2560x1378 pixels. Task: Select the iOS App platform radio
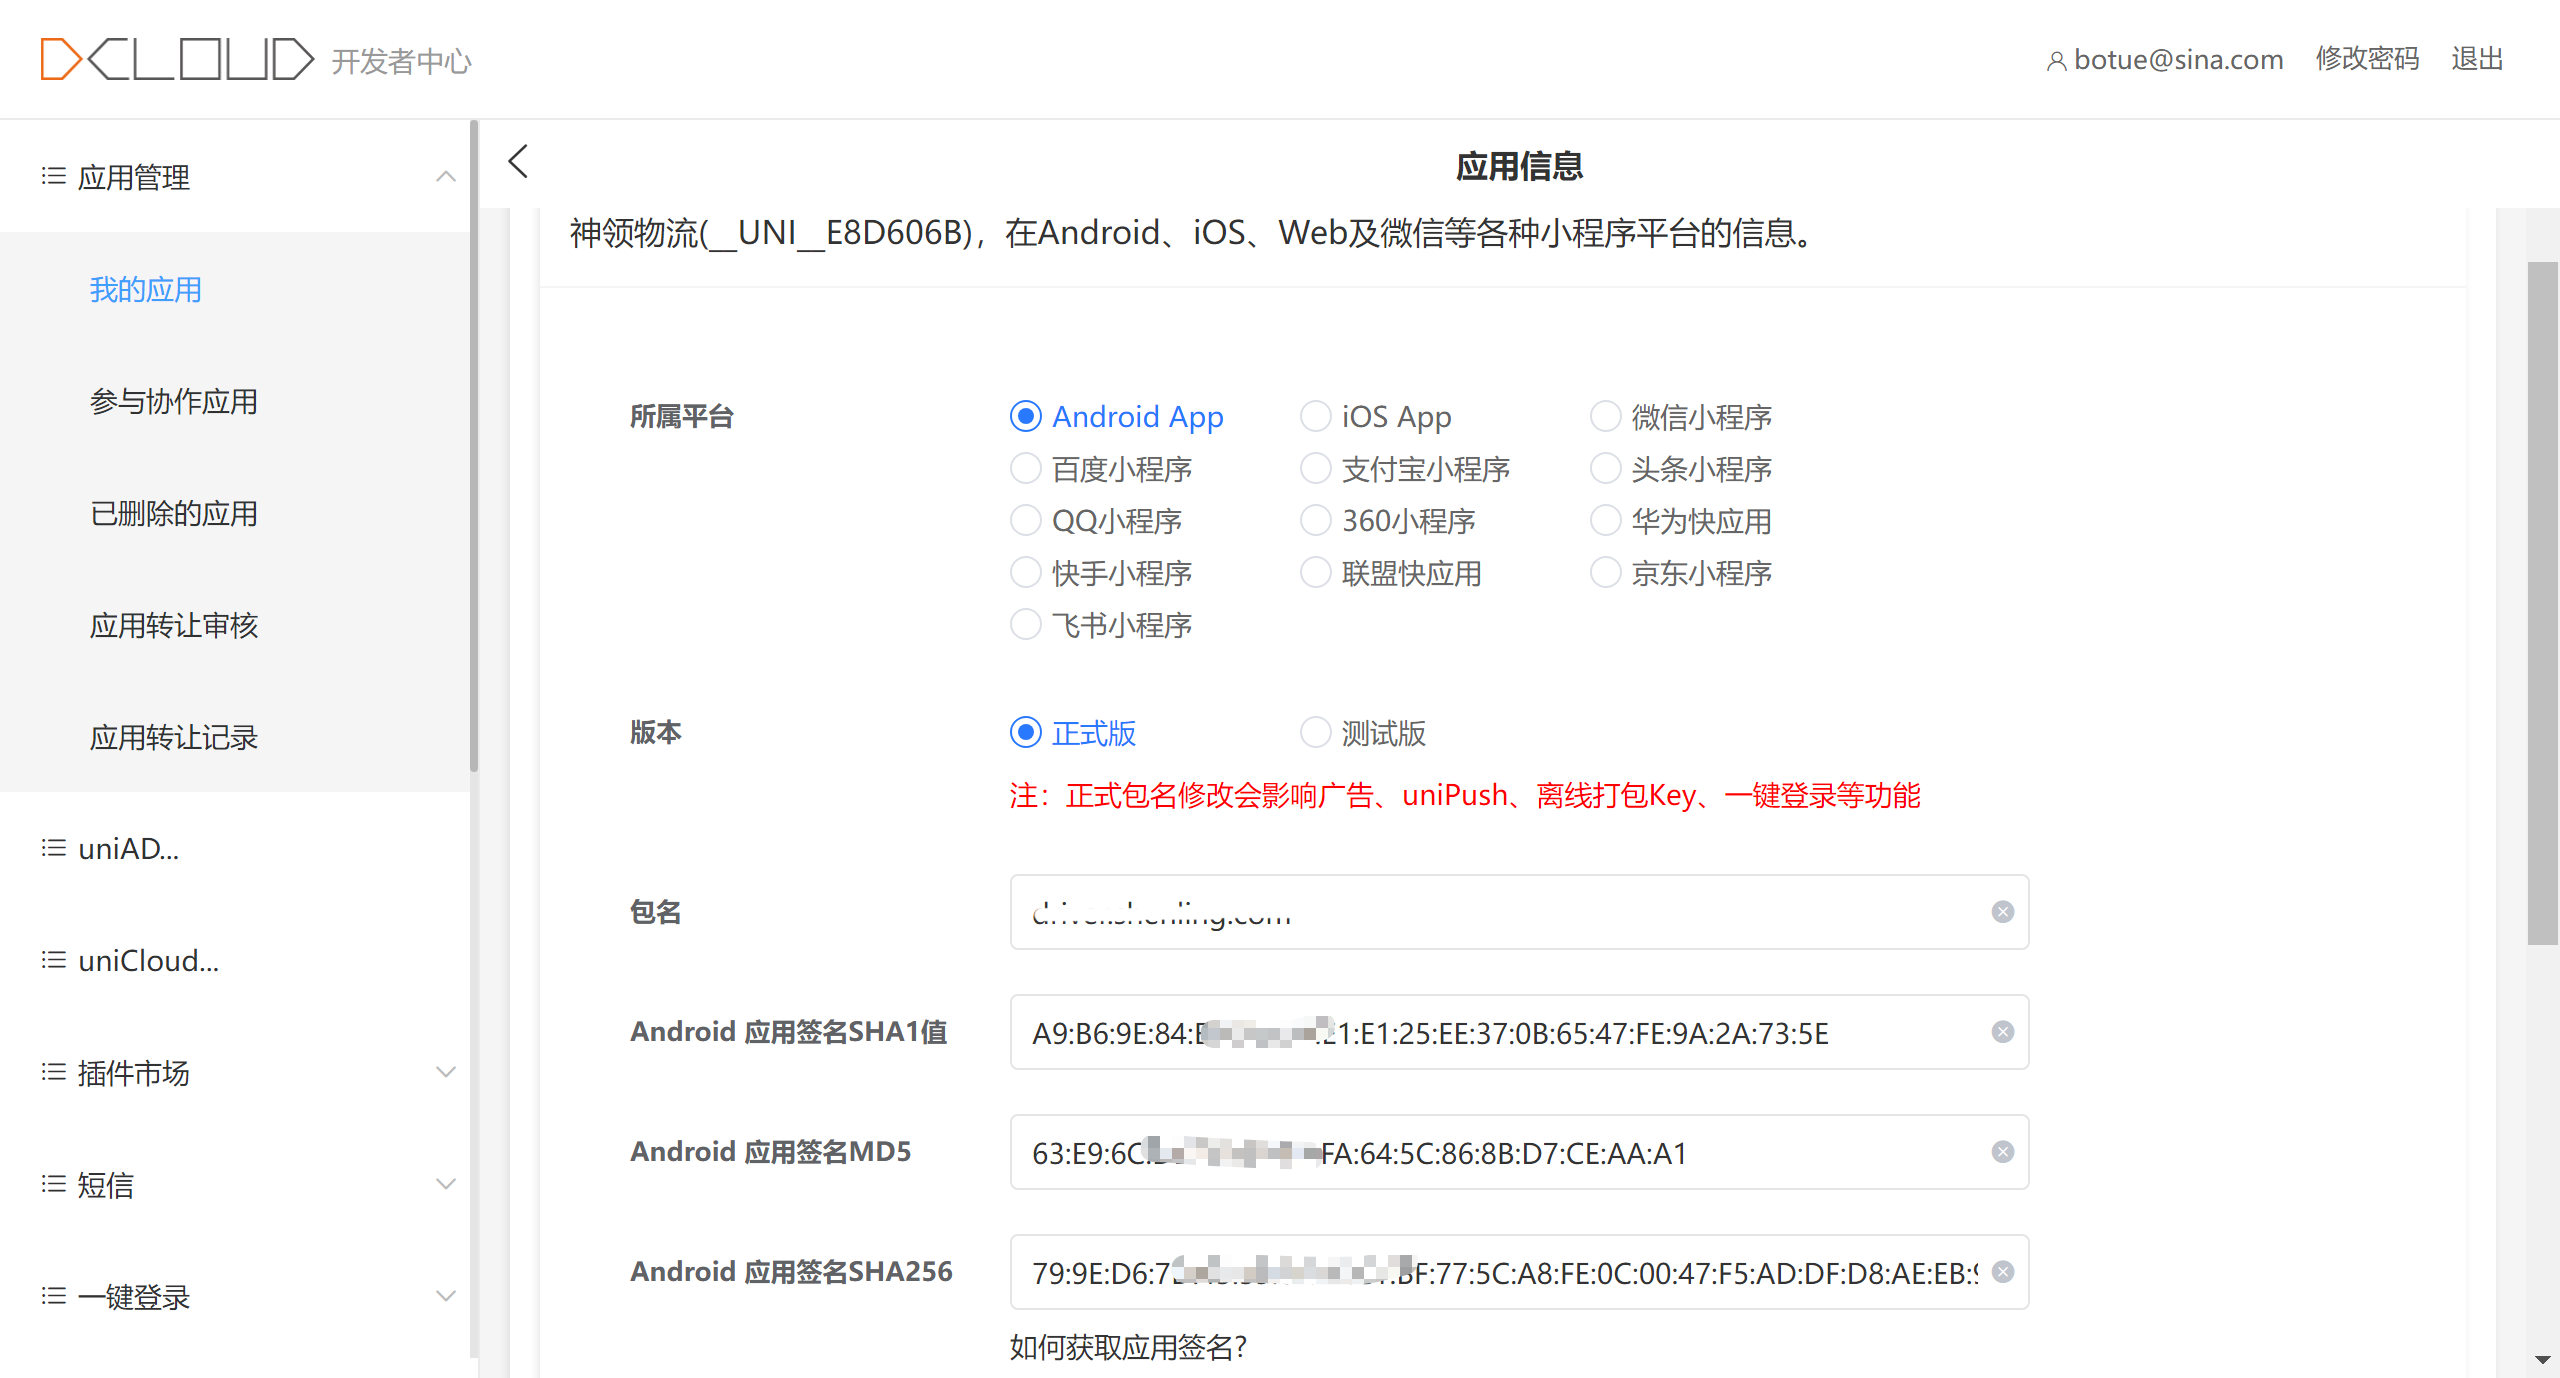tap(1316, 416)
